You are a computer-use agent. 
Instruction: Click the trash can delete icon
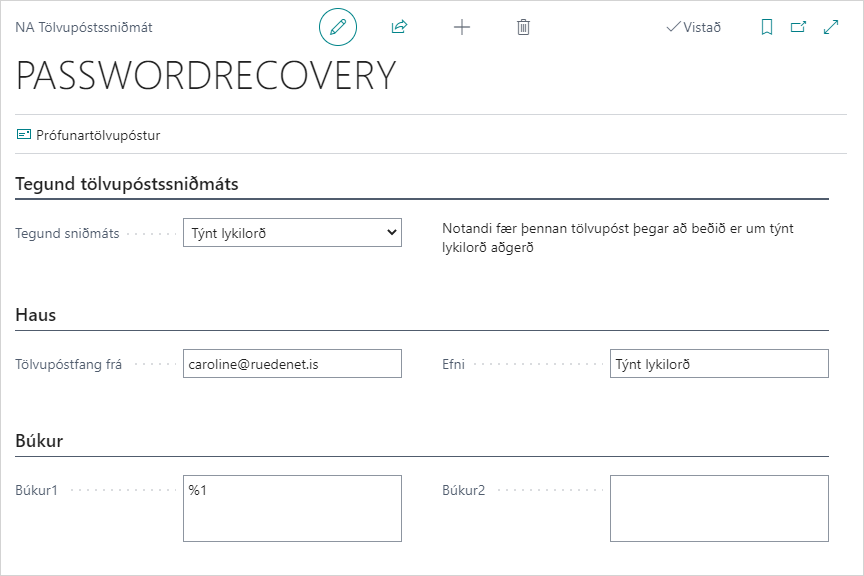pos(523,27)
